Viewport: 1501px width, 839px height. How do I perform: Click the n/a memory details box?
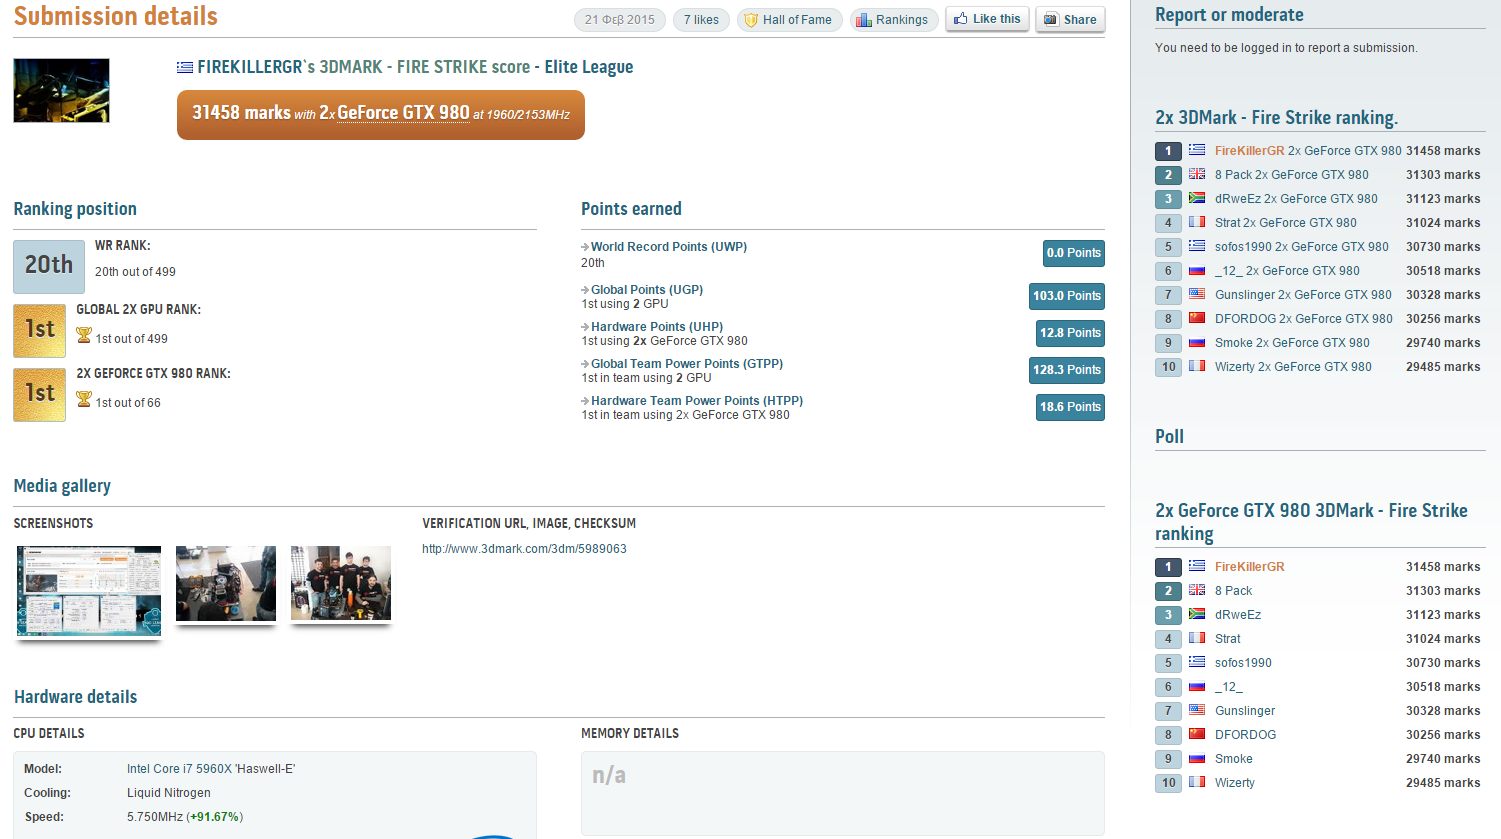tap(843, 793)
